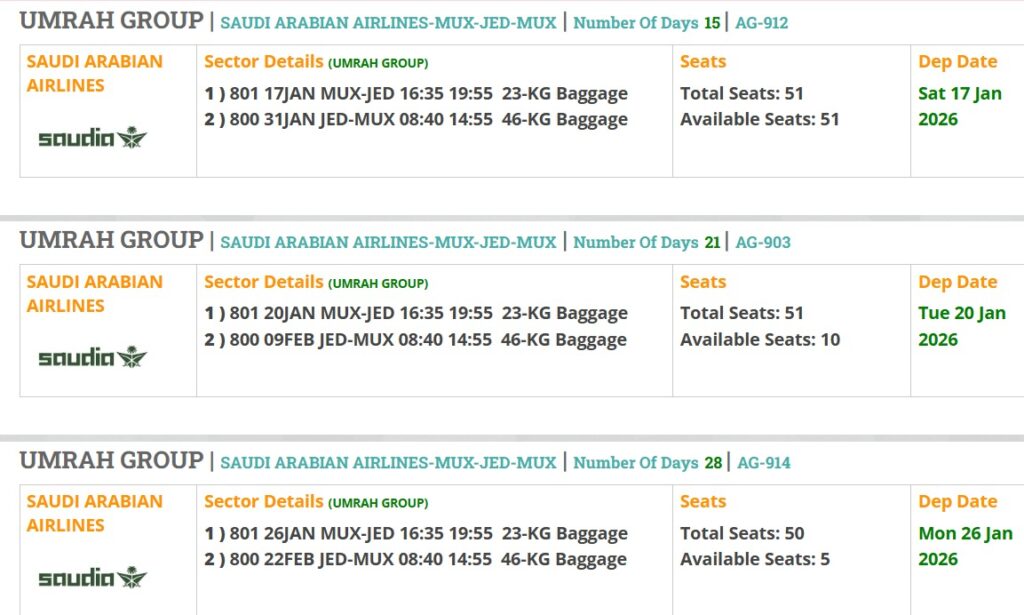1024x615 pixels.
Task: Click the Saudia logo in group AG-912
Action: pos(92,138)
